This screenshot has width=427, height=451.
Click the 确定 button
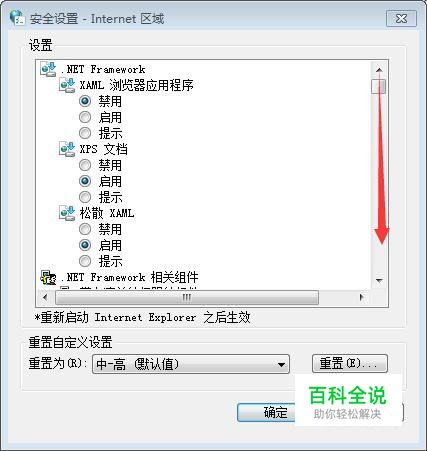pyautogui.click(x=267, y=413)
